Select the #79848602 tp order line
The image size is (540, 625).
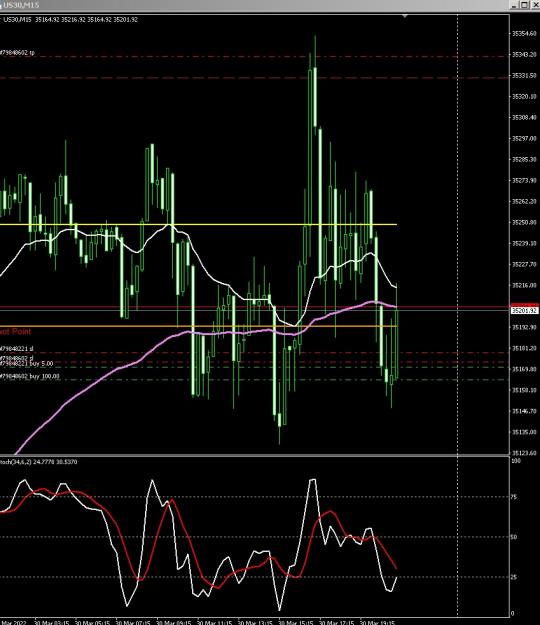(255, 57)
